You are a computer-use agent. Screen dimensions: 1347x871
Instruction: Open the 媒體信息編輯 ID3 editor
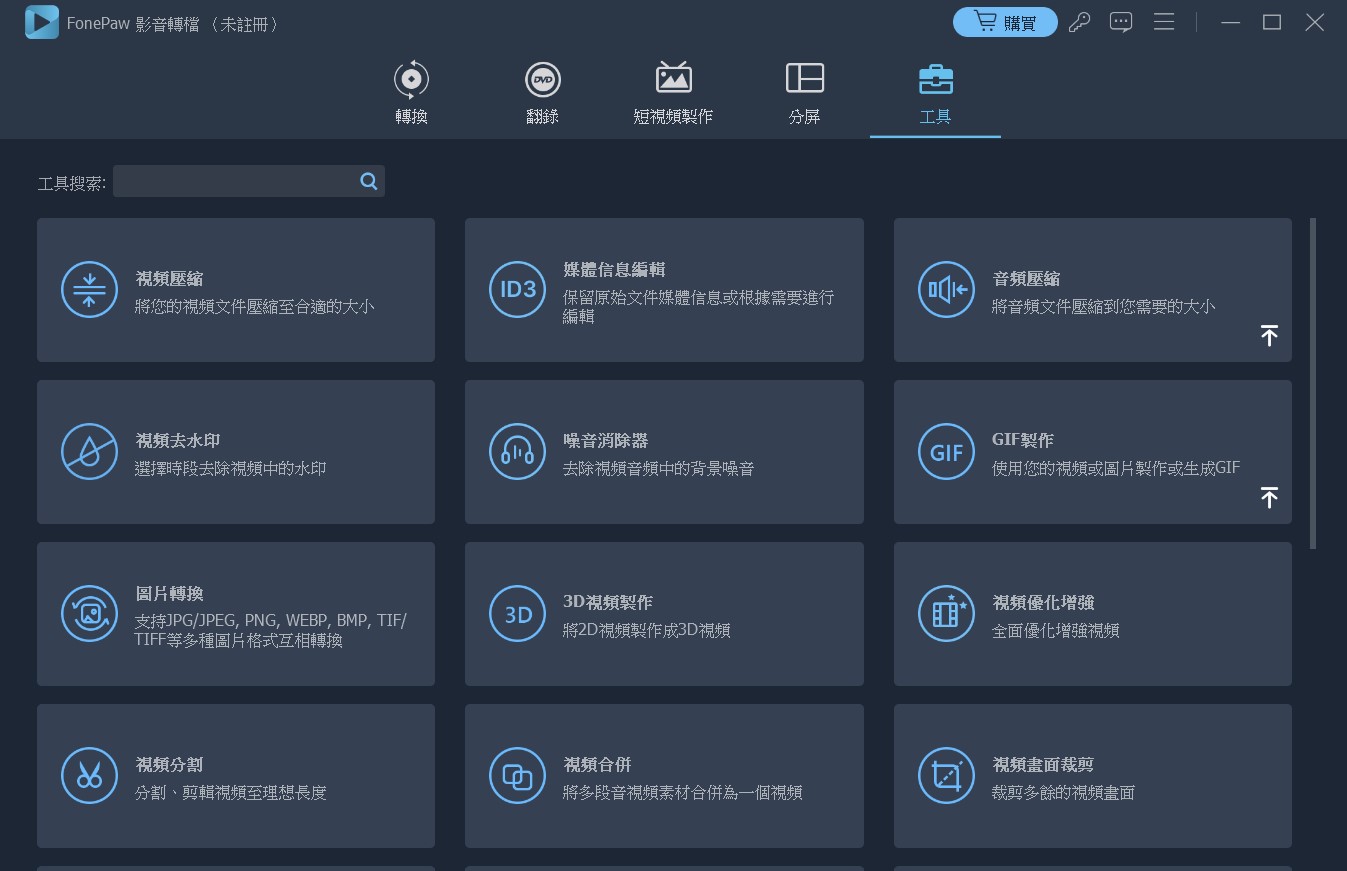coord(664,289)
